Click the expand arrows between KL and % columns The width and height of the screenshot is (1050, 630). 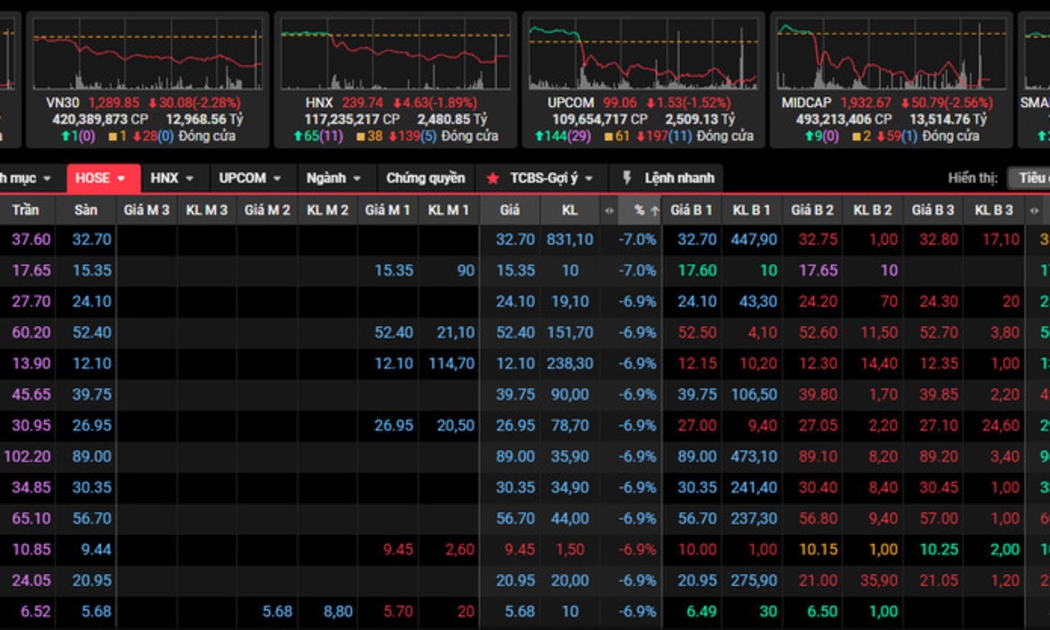tap(609, 210)
